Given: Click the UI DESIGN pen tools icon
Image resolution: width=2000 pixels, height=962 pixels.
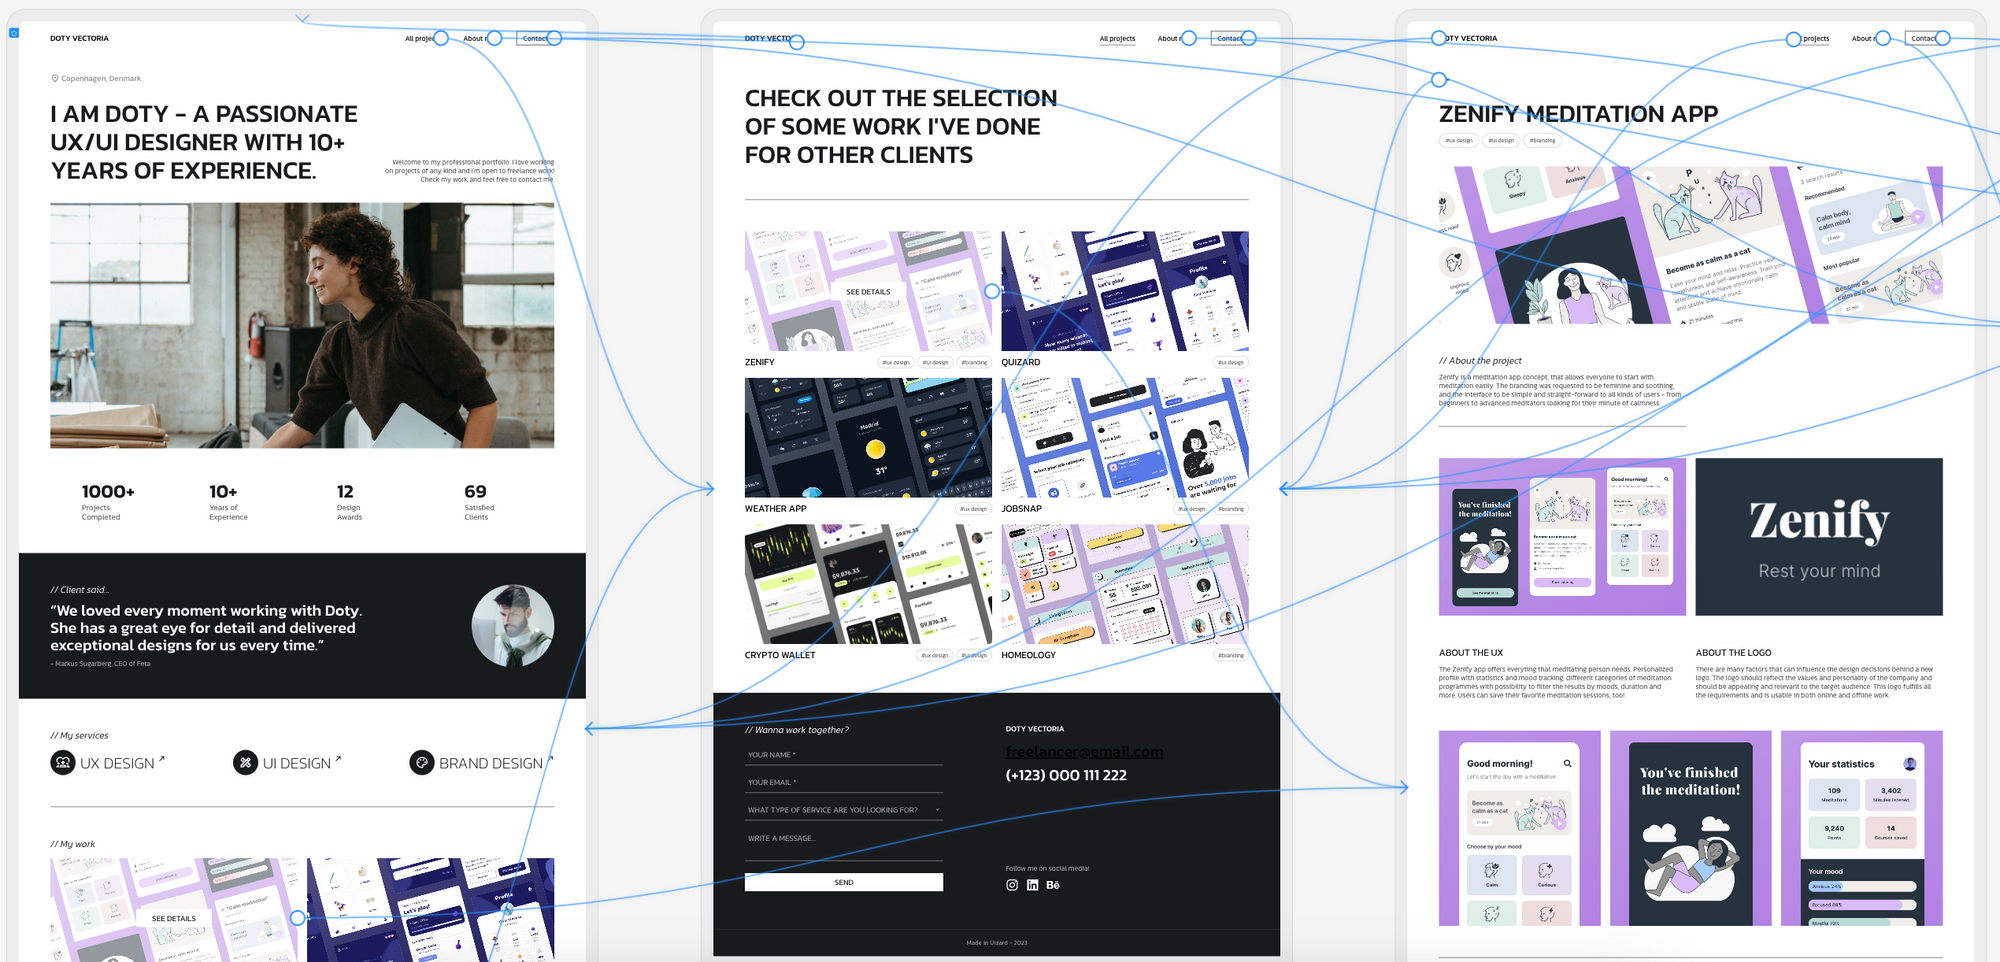Looking at the screenshot, I should coord(244,762).
